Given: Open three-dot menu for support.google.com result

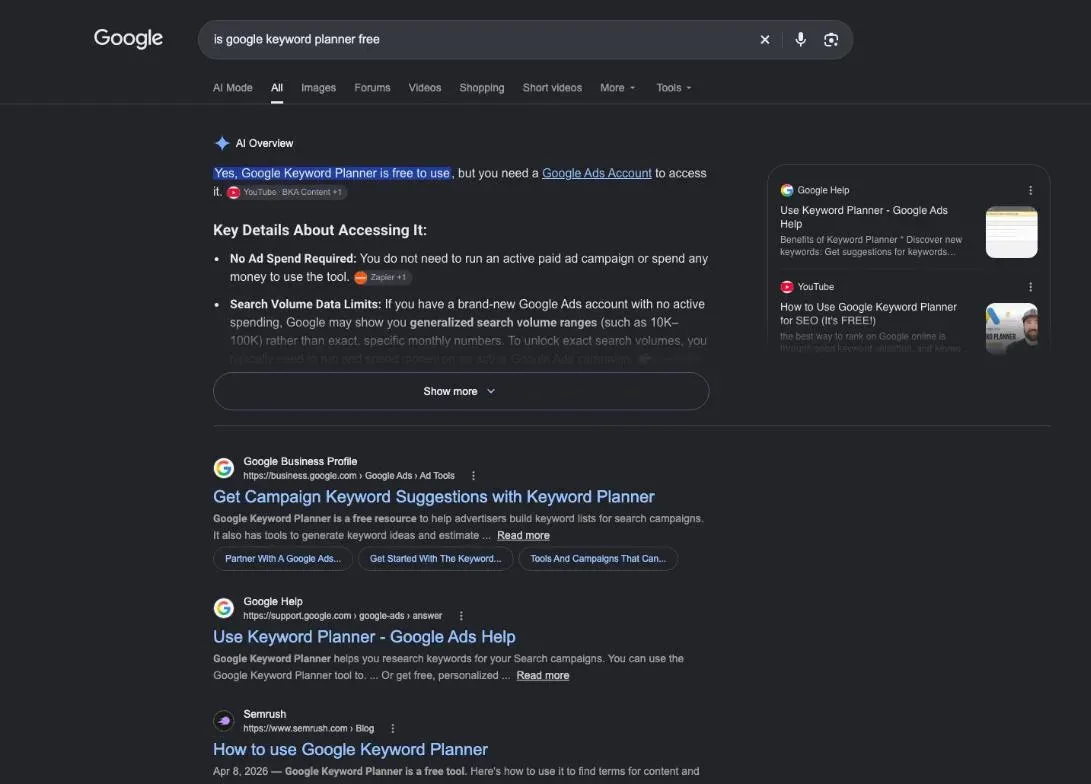Looking at the screenshot, I should tap(461, 616).
